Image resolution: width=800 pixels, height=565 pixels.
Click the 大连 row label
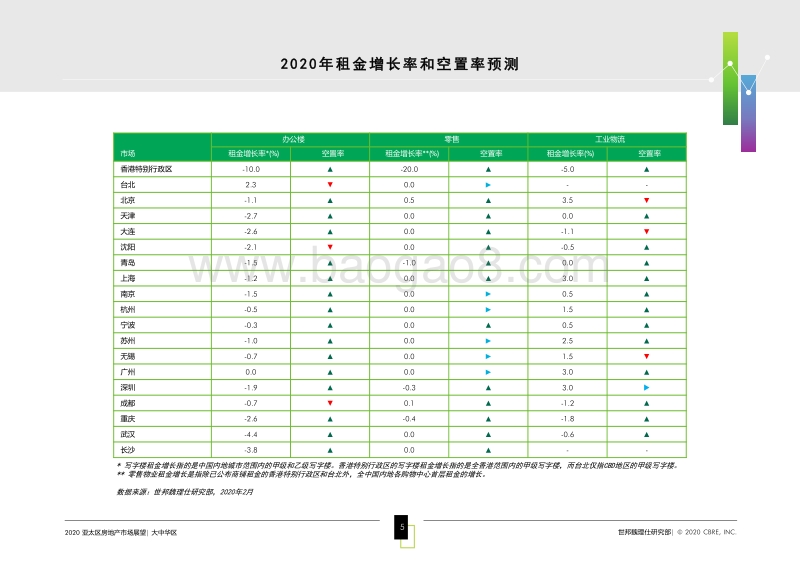coord(128,232)
